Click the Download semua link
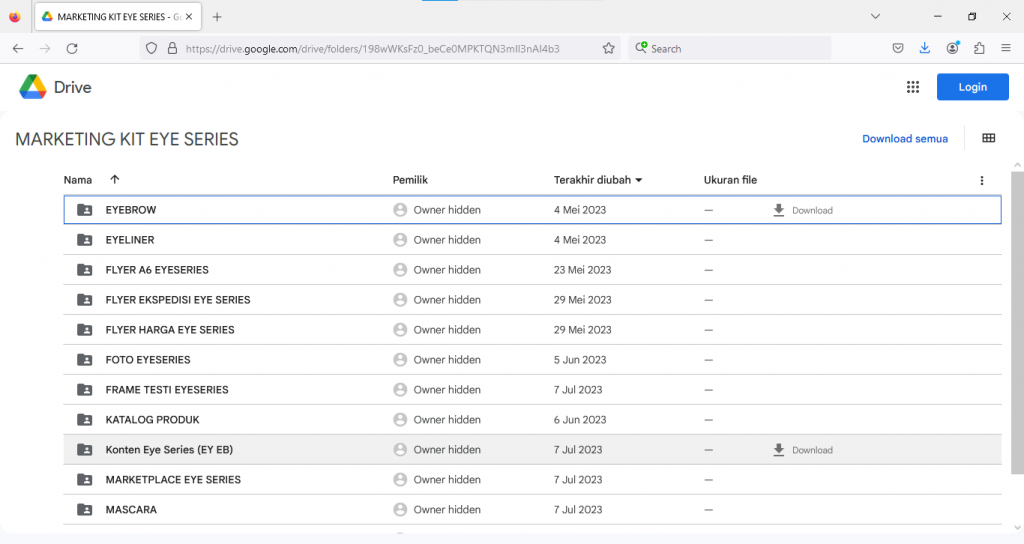Viewport: 1024px width, 544px height. [904, 139]
